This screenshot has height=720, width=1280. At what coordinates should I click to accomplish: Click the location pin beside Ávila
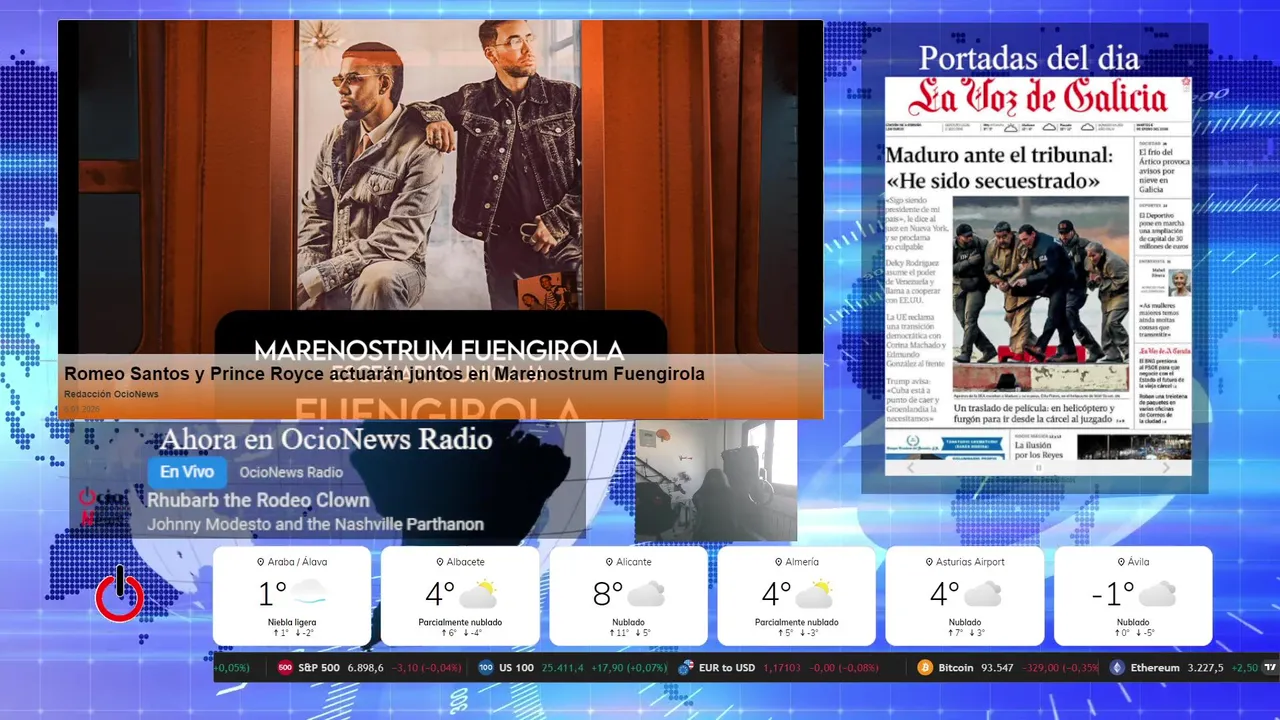tap(1120, 562)
